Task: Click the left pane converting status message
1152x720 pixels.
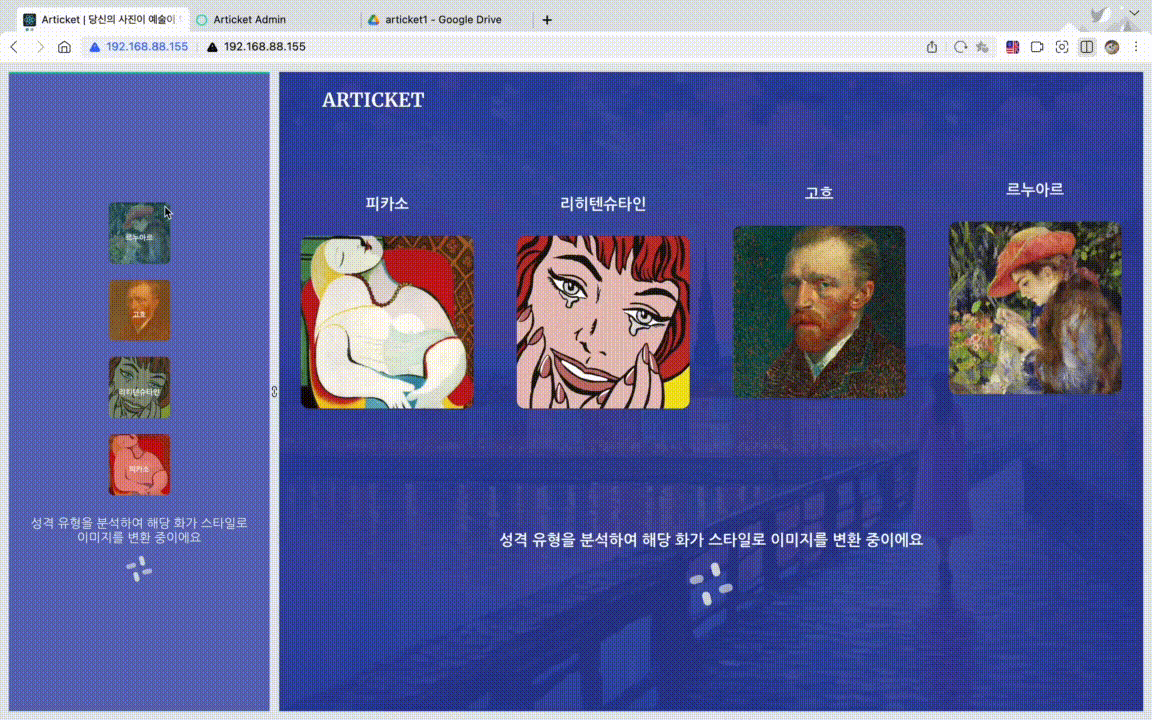Action: [x=140, y=530]
